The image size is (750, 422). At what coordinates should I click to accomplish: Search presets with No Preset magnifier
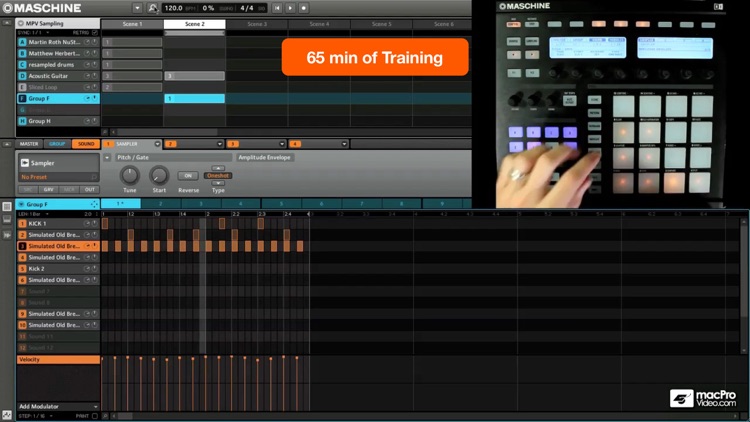tap(94, 177)
